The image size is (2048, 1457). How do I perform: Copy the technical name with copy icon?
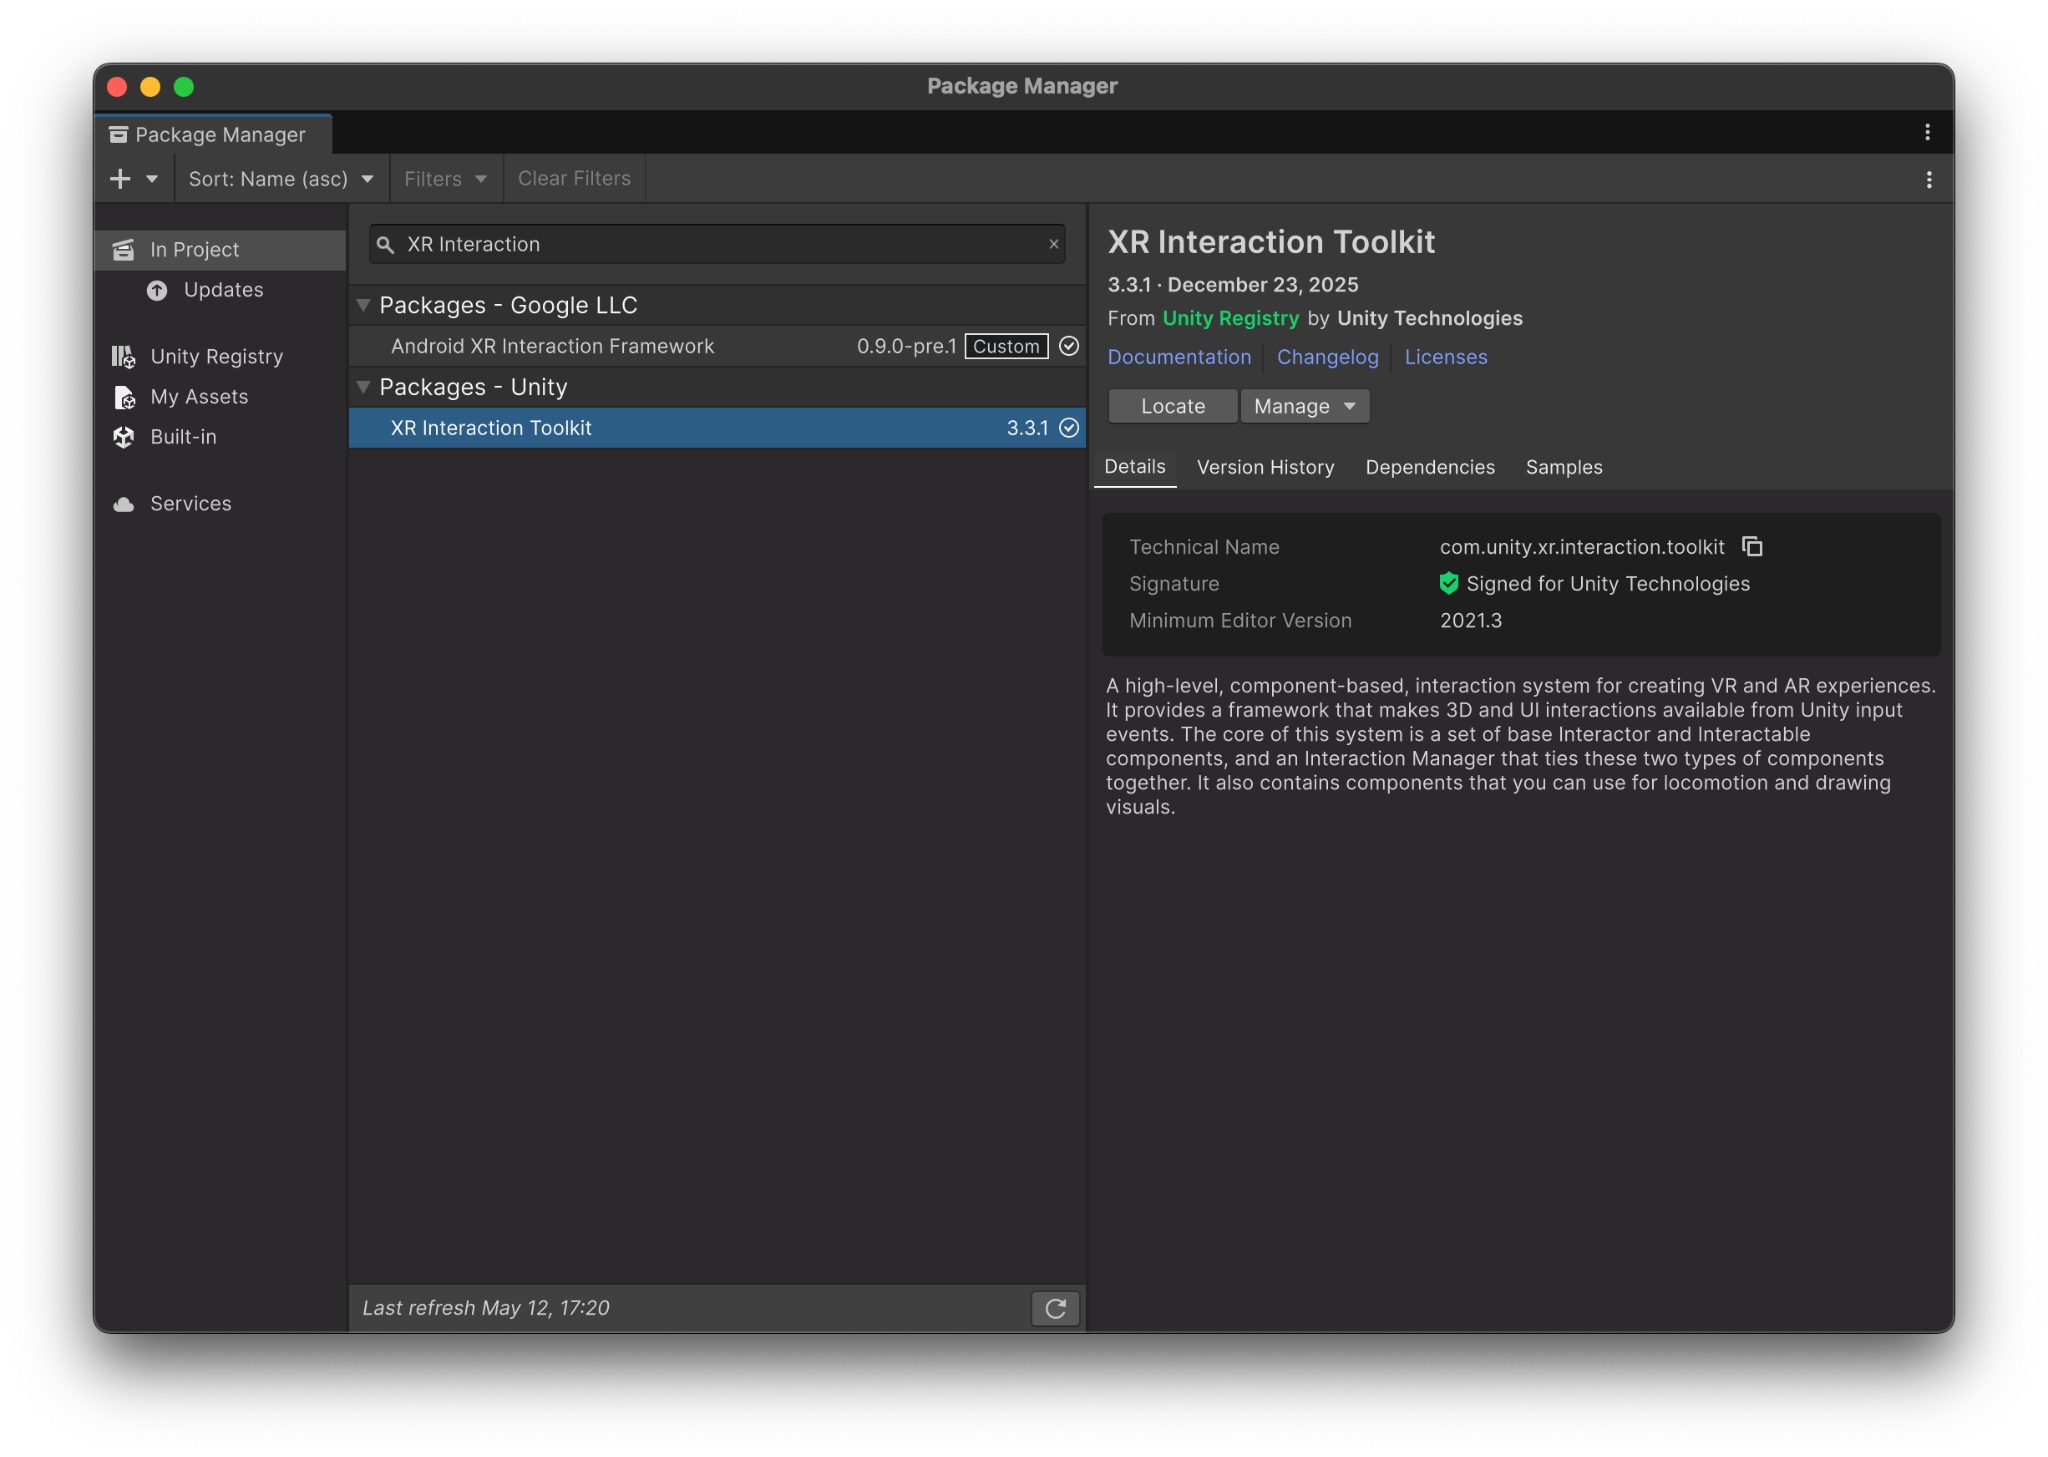pos(1752,546)
